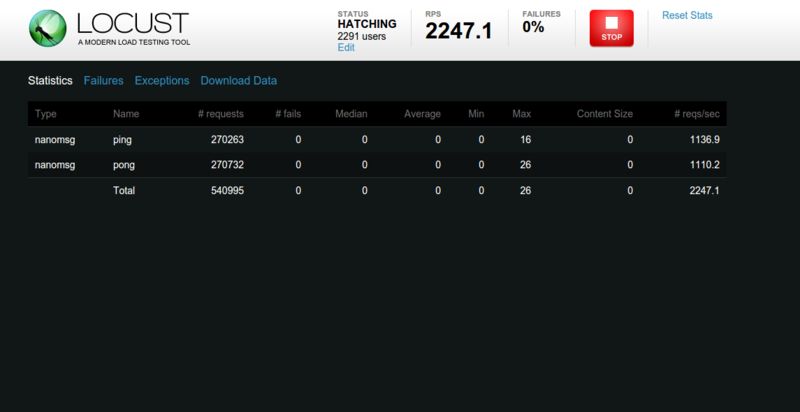Click ping request count 270263
This screenshot has width=800, height=412.
(228, 140)
